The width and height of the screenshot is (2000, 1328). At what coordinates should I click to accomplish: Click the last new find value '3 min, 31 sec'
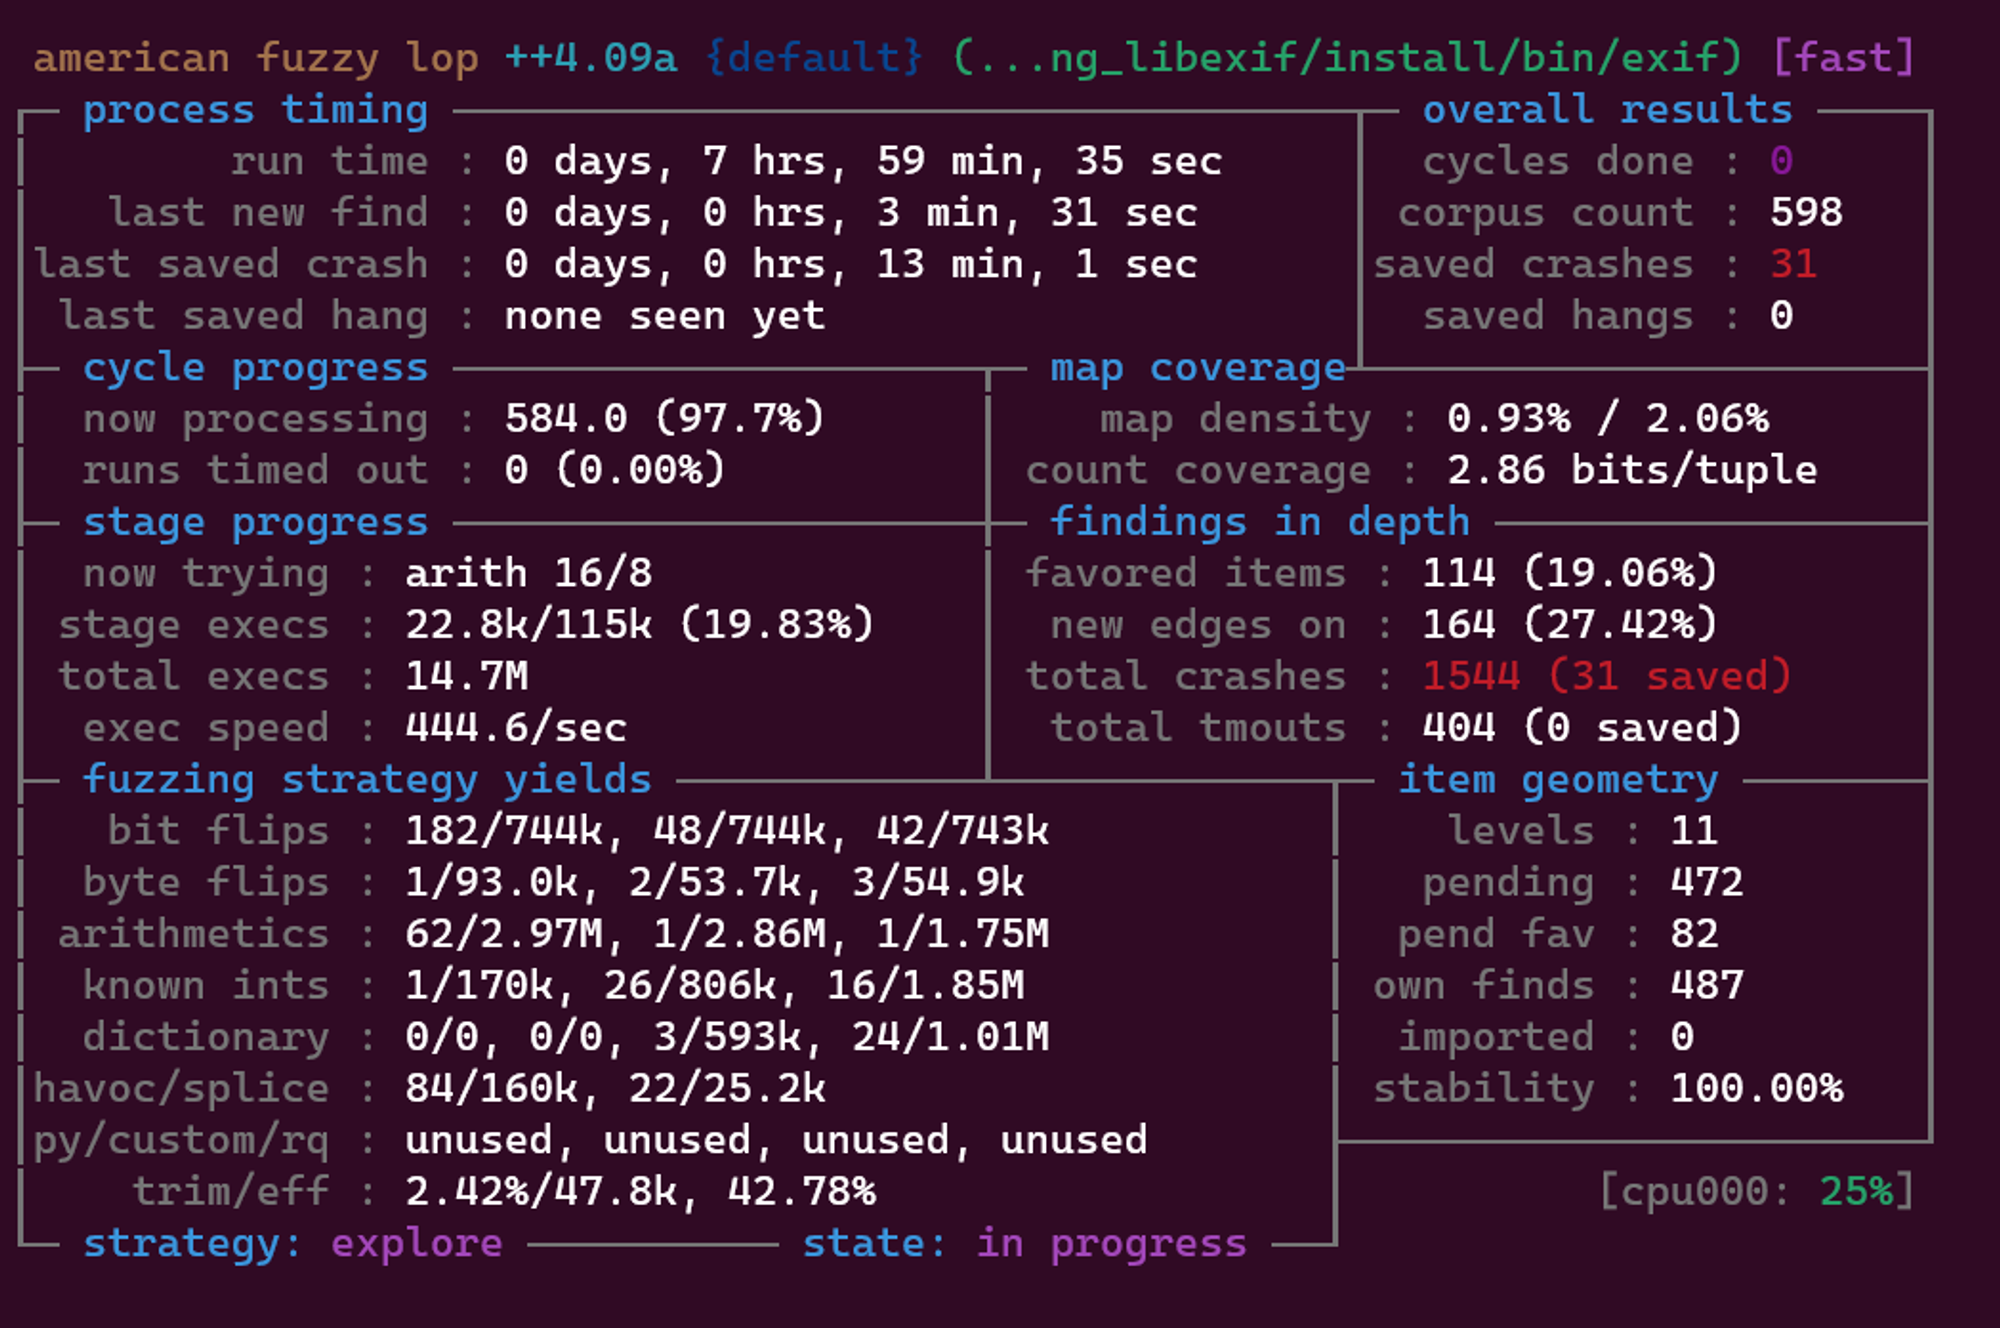click(x=1037, y=213)
